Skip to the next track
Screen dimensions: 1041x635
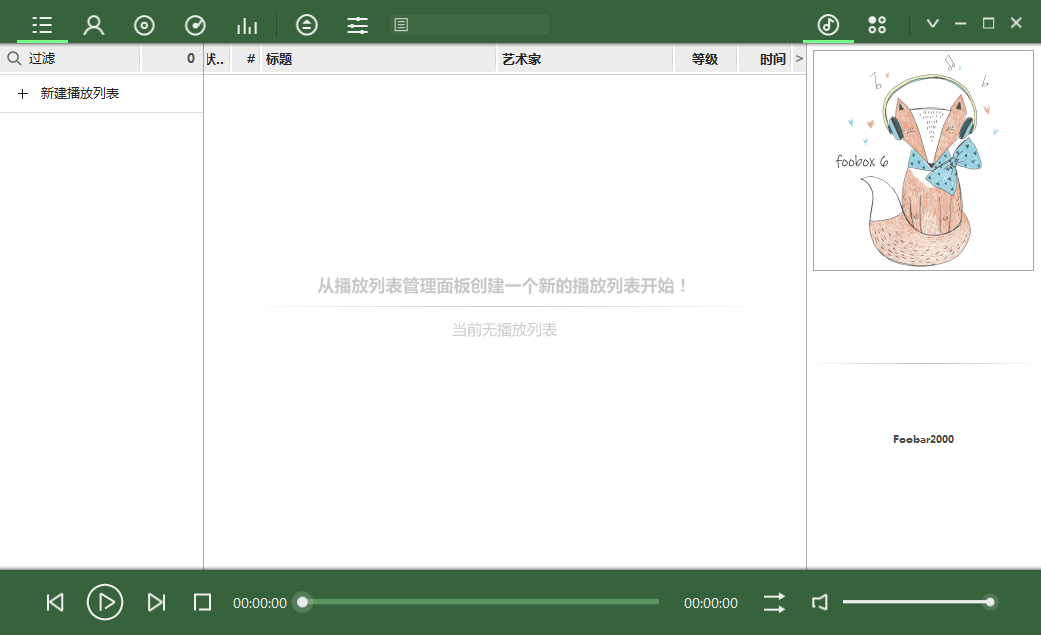tap(156, 602)
